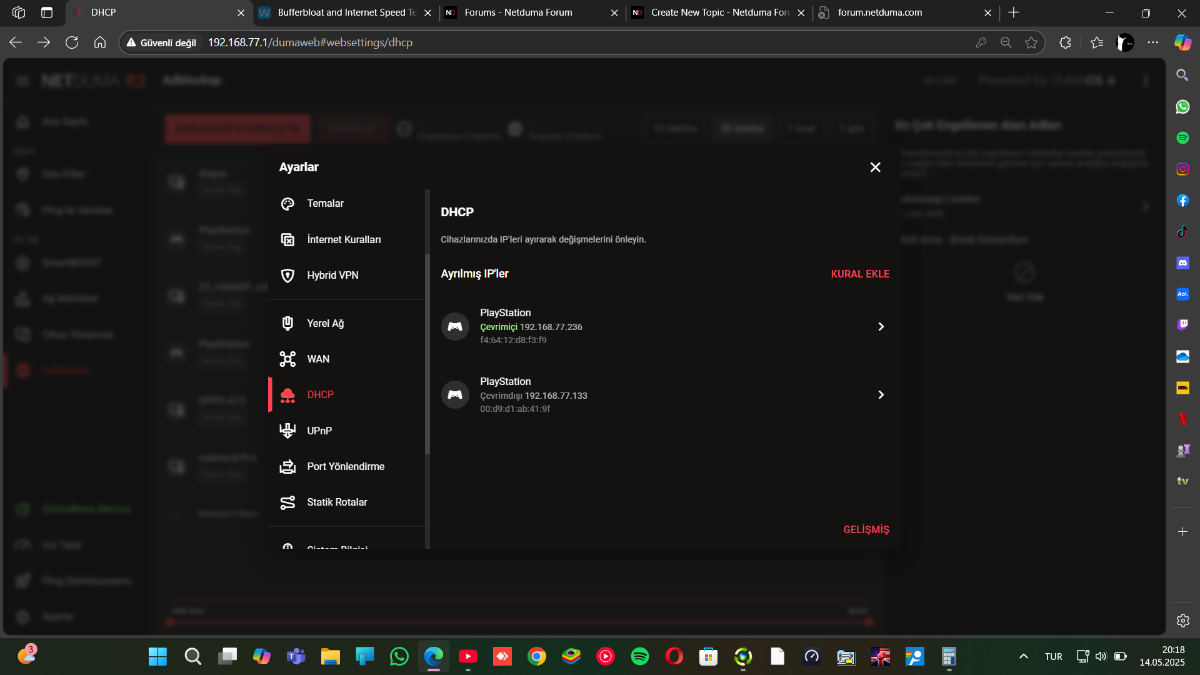Click the GELİŞMİŞ button

[866, 530]
